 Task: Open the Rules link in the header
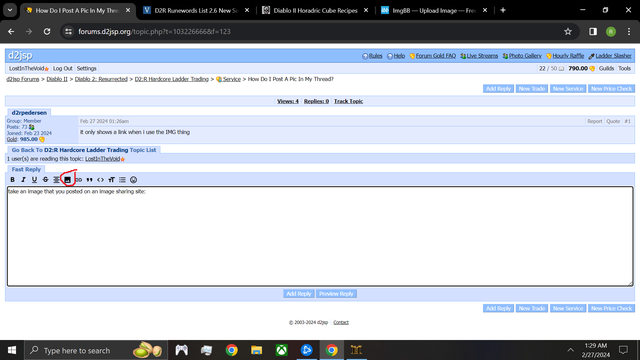pyautogui.click(x=376, y=56)
